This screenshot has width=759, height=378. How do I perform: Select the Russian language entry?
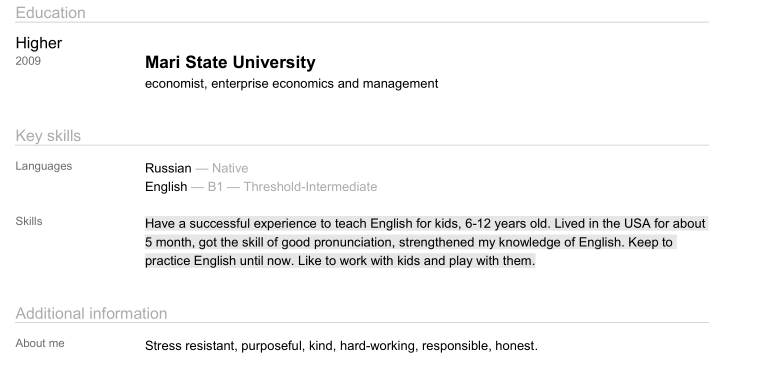[x=168, y=168]
